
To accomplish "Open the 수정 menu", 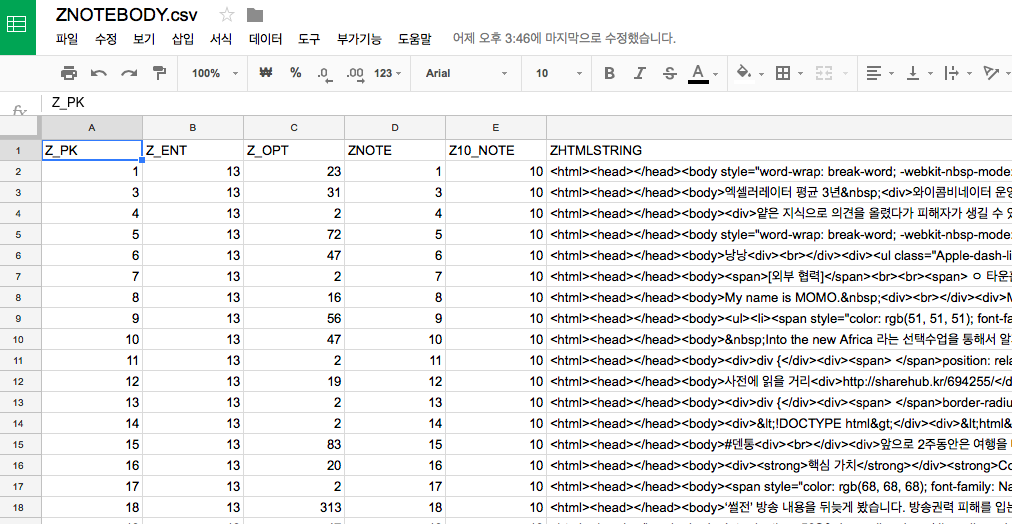I will point(106,39).
